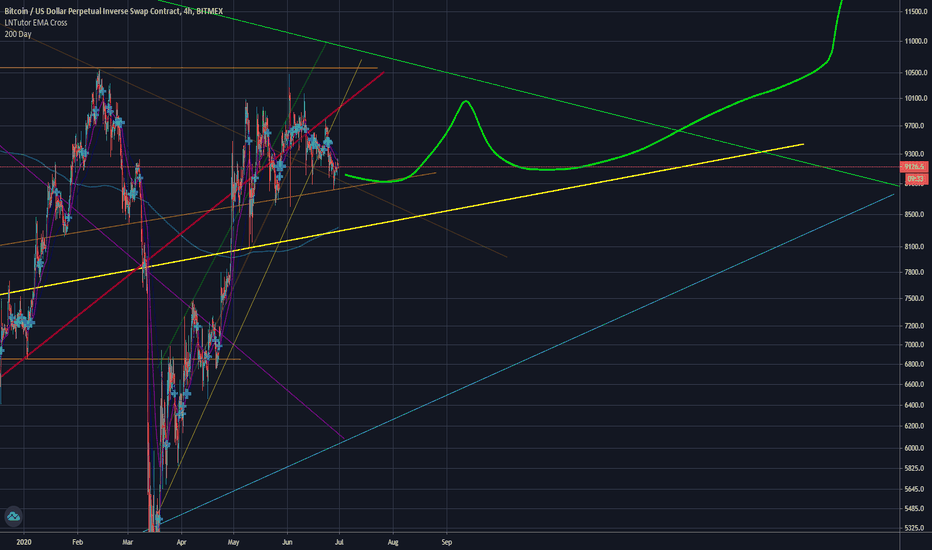Click the 09:33 candle countdown label

[x=916, y=178]
